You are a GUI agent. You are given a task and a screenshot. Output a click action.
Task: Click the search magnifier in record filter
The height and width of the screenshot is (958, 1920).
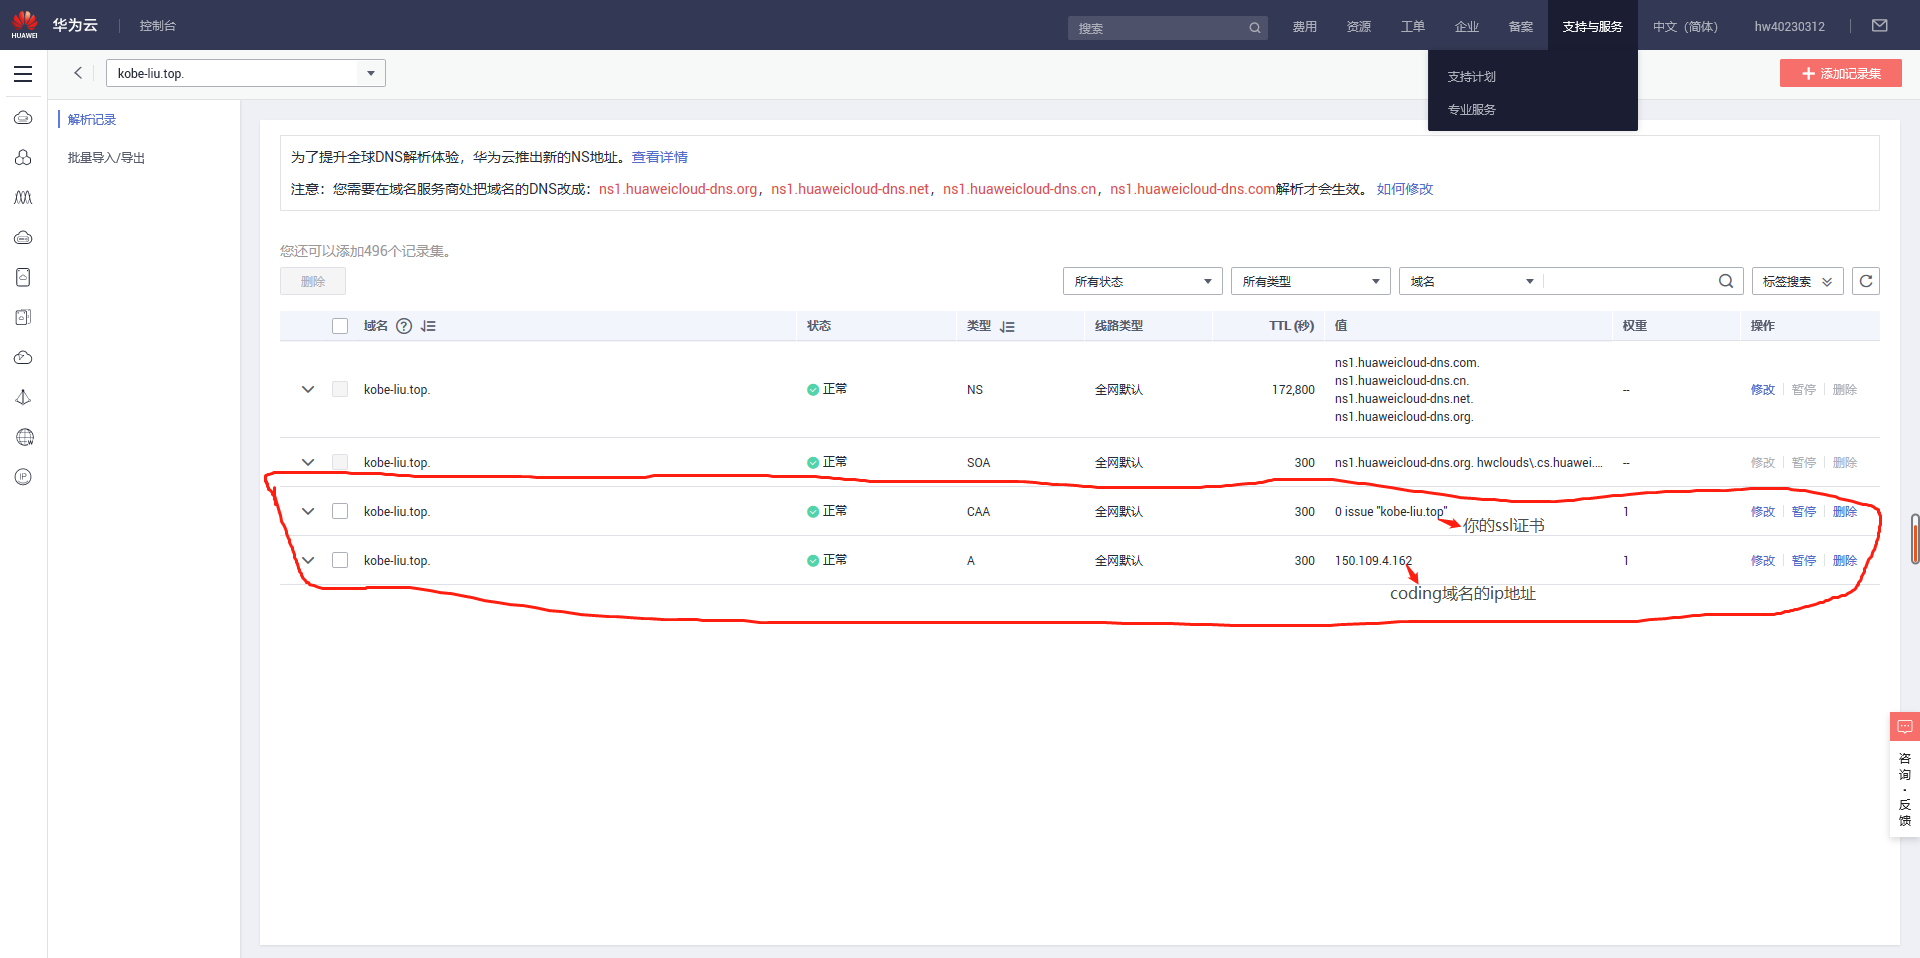click(x=1725, y=281)
